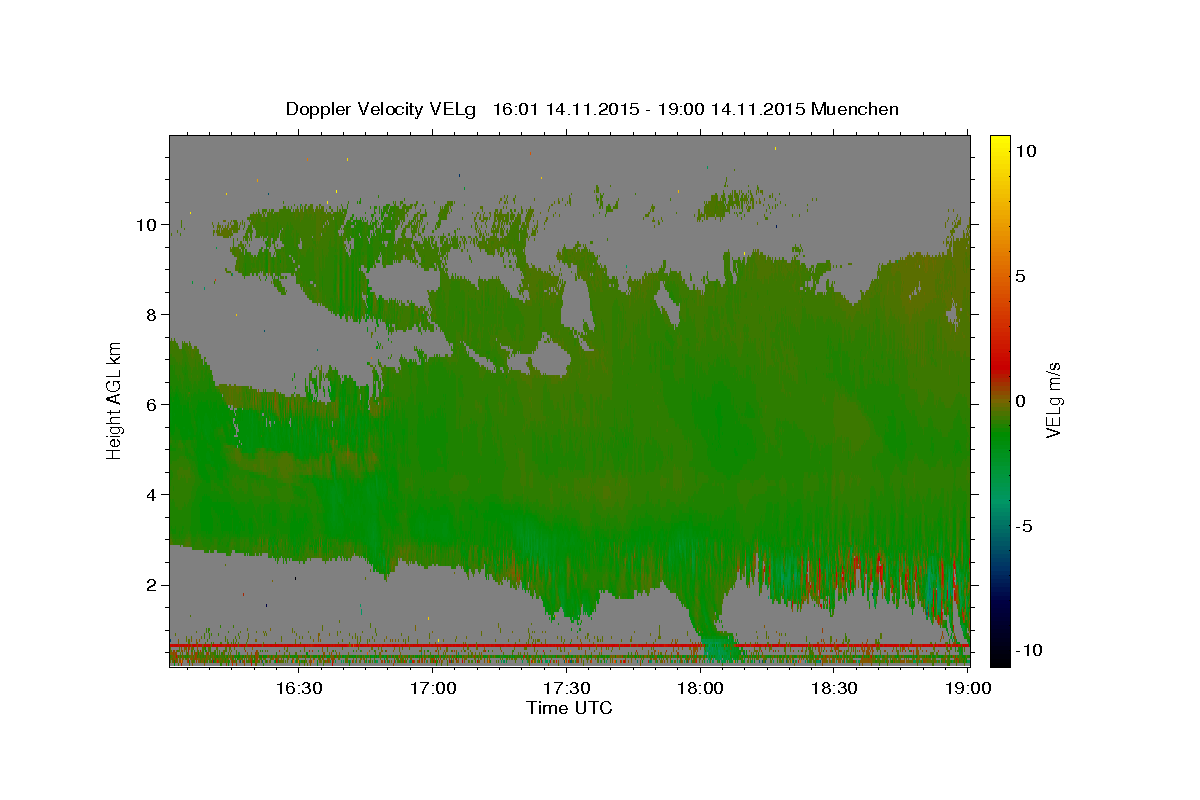Click the height tick label 6
This screenshot has height=800, width=1200.
click(x=153, y=405)
